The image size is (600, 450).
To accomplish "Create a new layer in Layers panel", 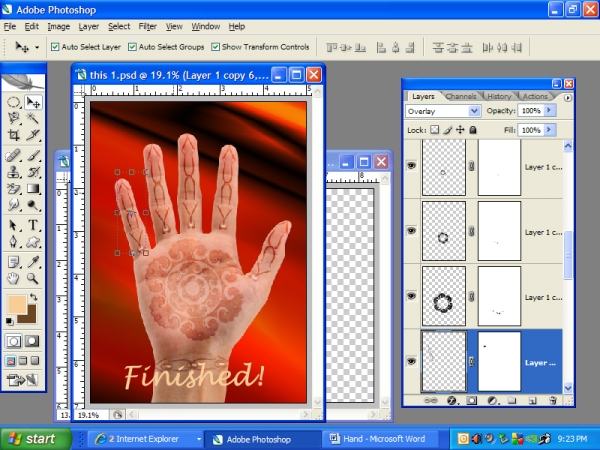I will coord(532,401).
